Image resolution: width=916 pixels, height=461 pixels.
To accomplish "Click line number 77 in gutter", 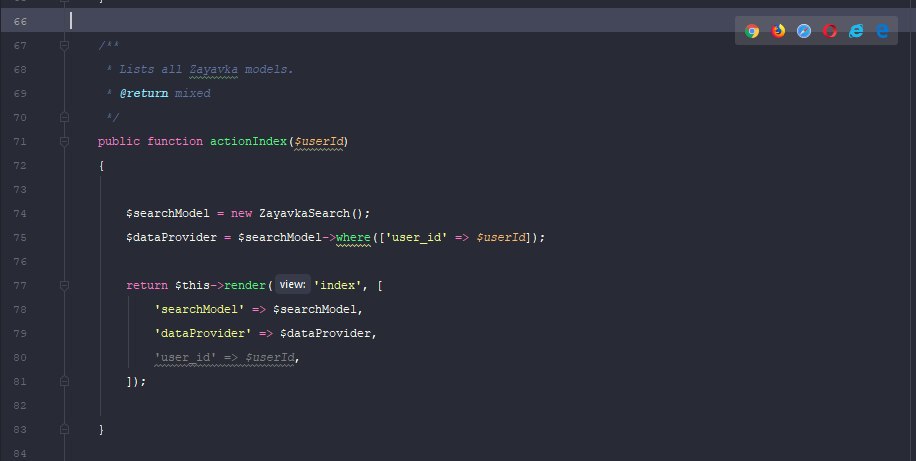I will tap(20, 285).
